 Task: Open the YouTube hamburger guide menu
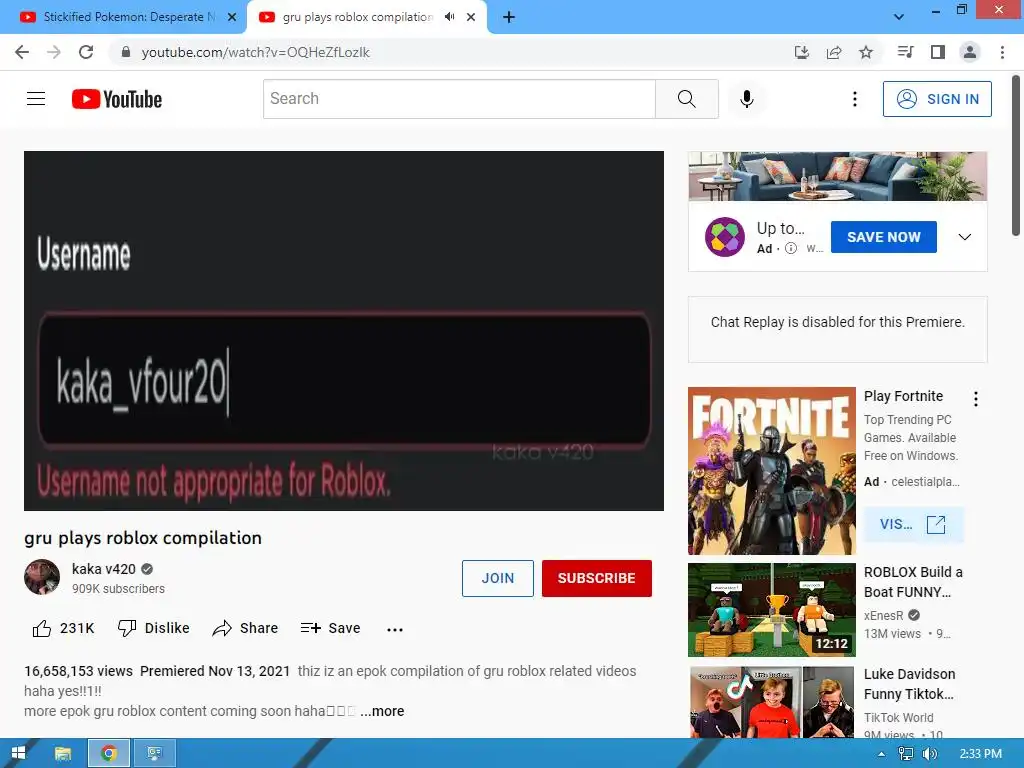(x=36, y=99)
